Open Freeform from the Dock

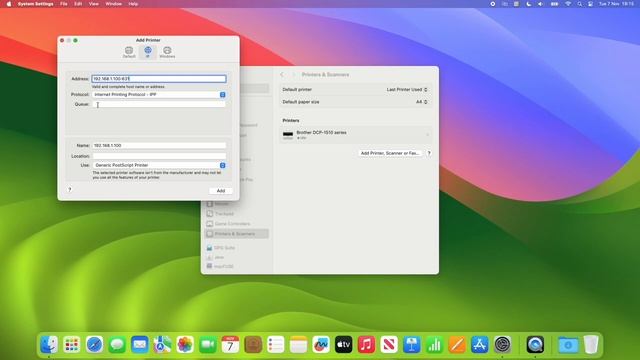click(321, 344)
